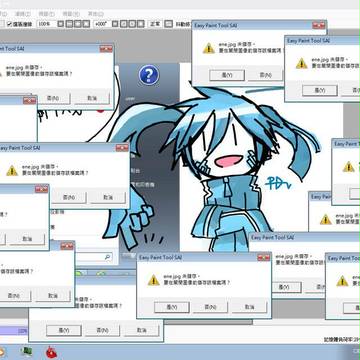Click the reset rotation button before 正常

141,24
